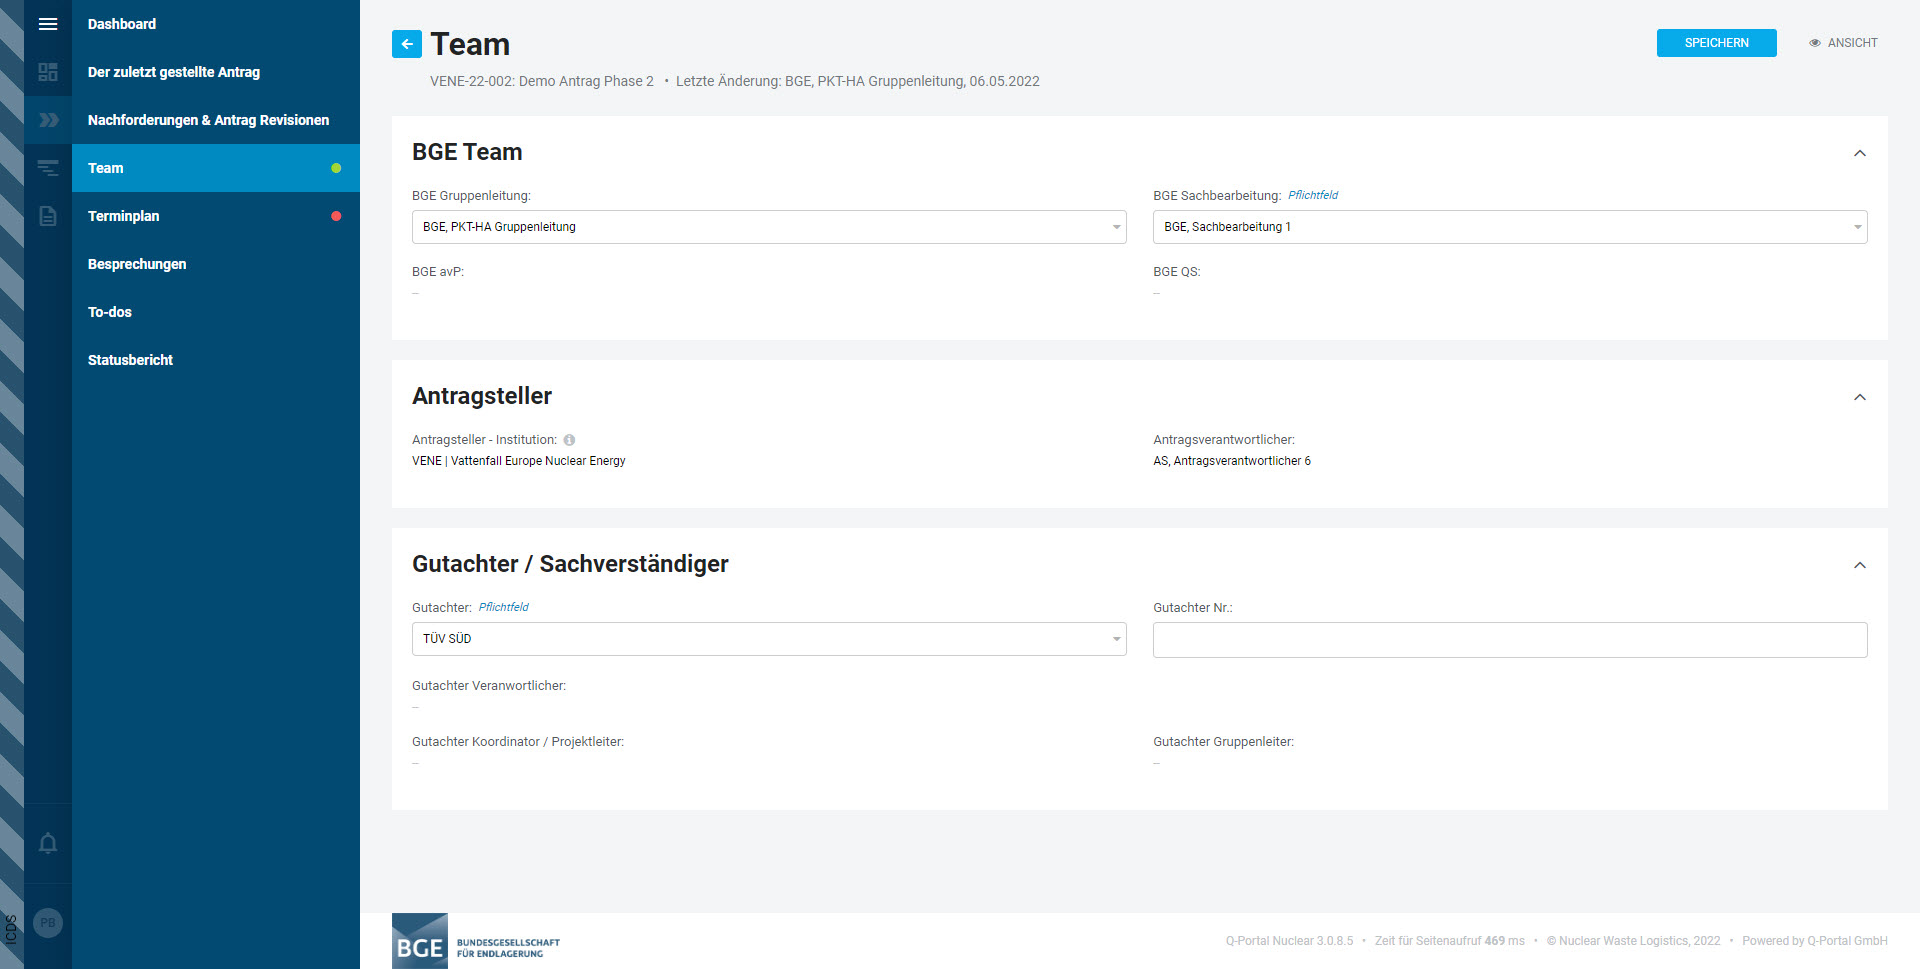Collapse the Gutachter / Sachverständiger section

coord(1859,565)
